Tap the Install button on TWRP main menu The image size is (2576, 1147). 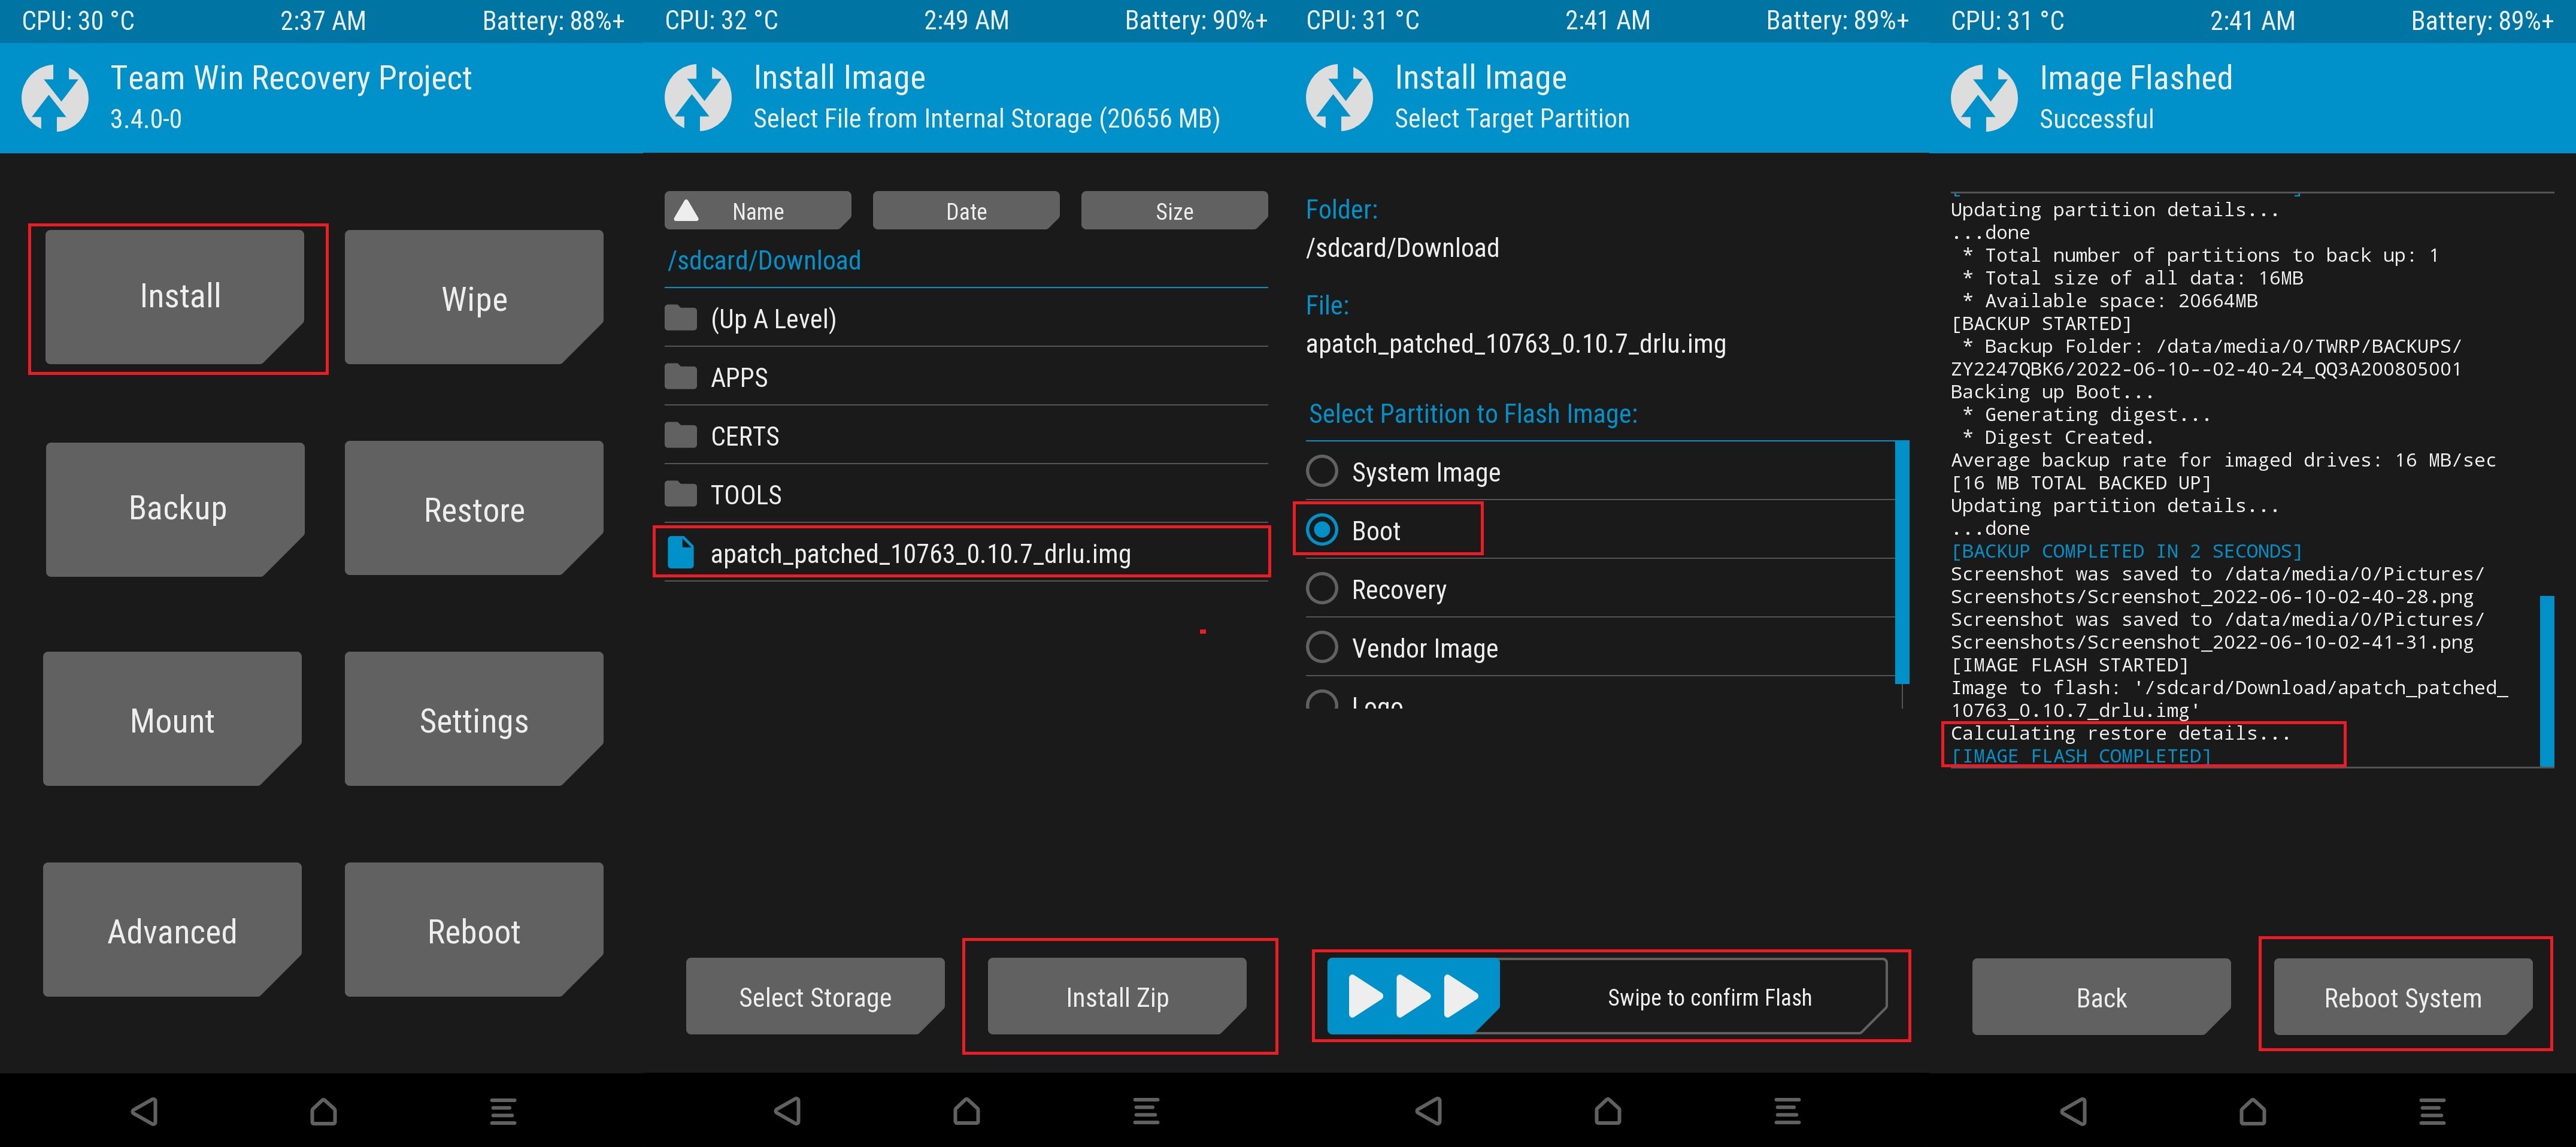(175, 297)
